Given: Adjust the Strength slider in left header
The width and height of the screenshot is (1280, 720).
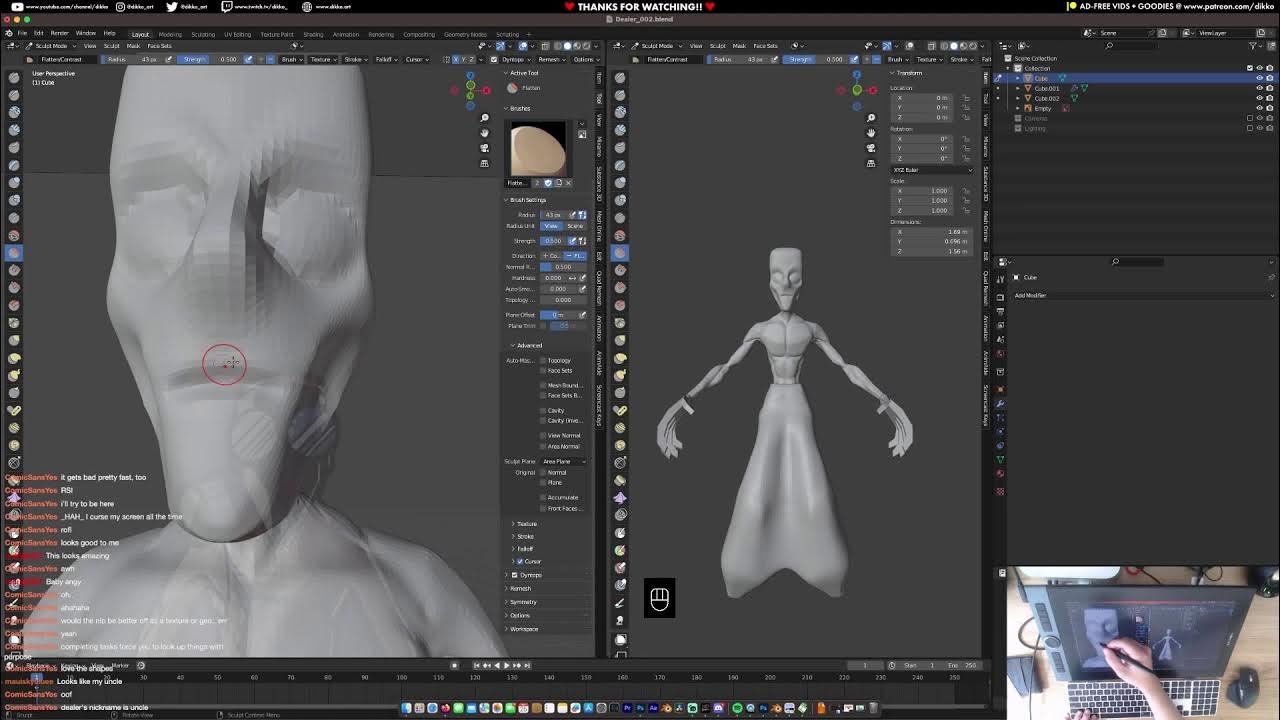Looking at the screenshot, I should (x=209, y=59).
